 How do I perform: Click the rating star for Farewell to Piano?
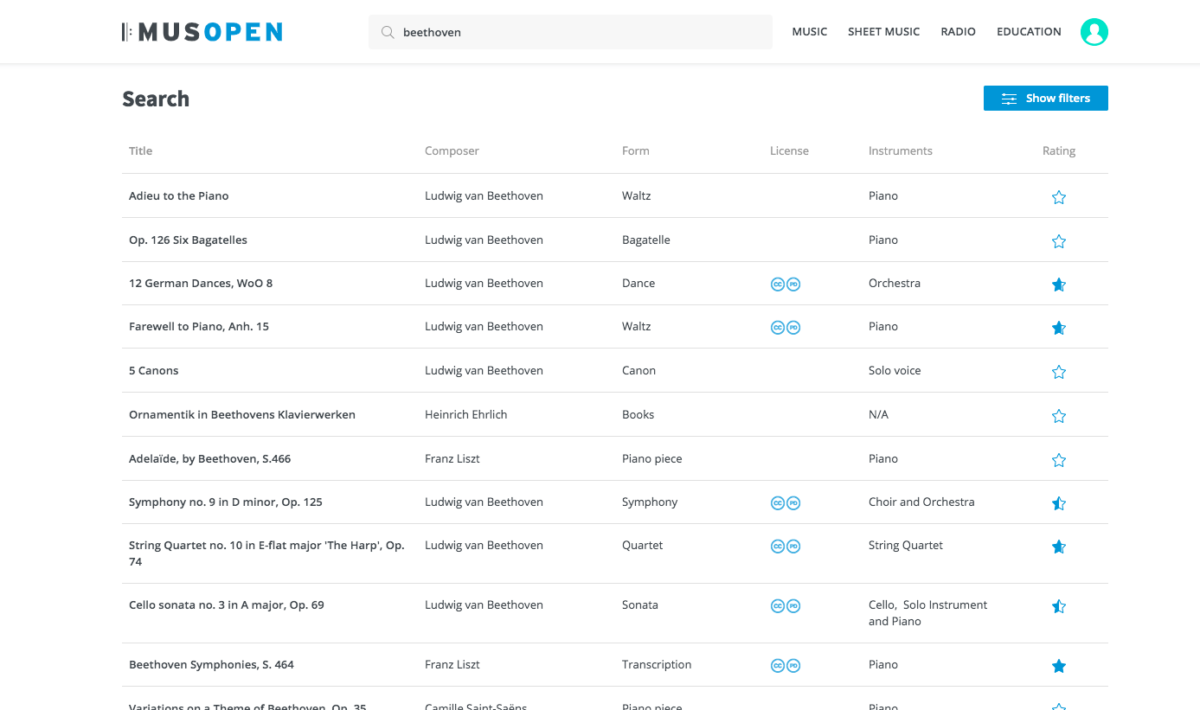(x=1059, y=327)
